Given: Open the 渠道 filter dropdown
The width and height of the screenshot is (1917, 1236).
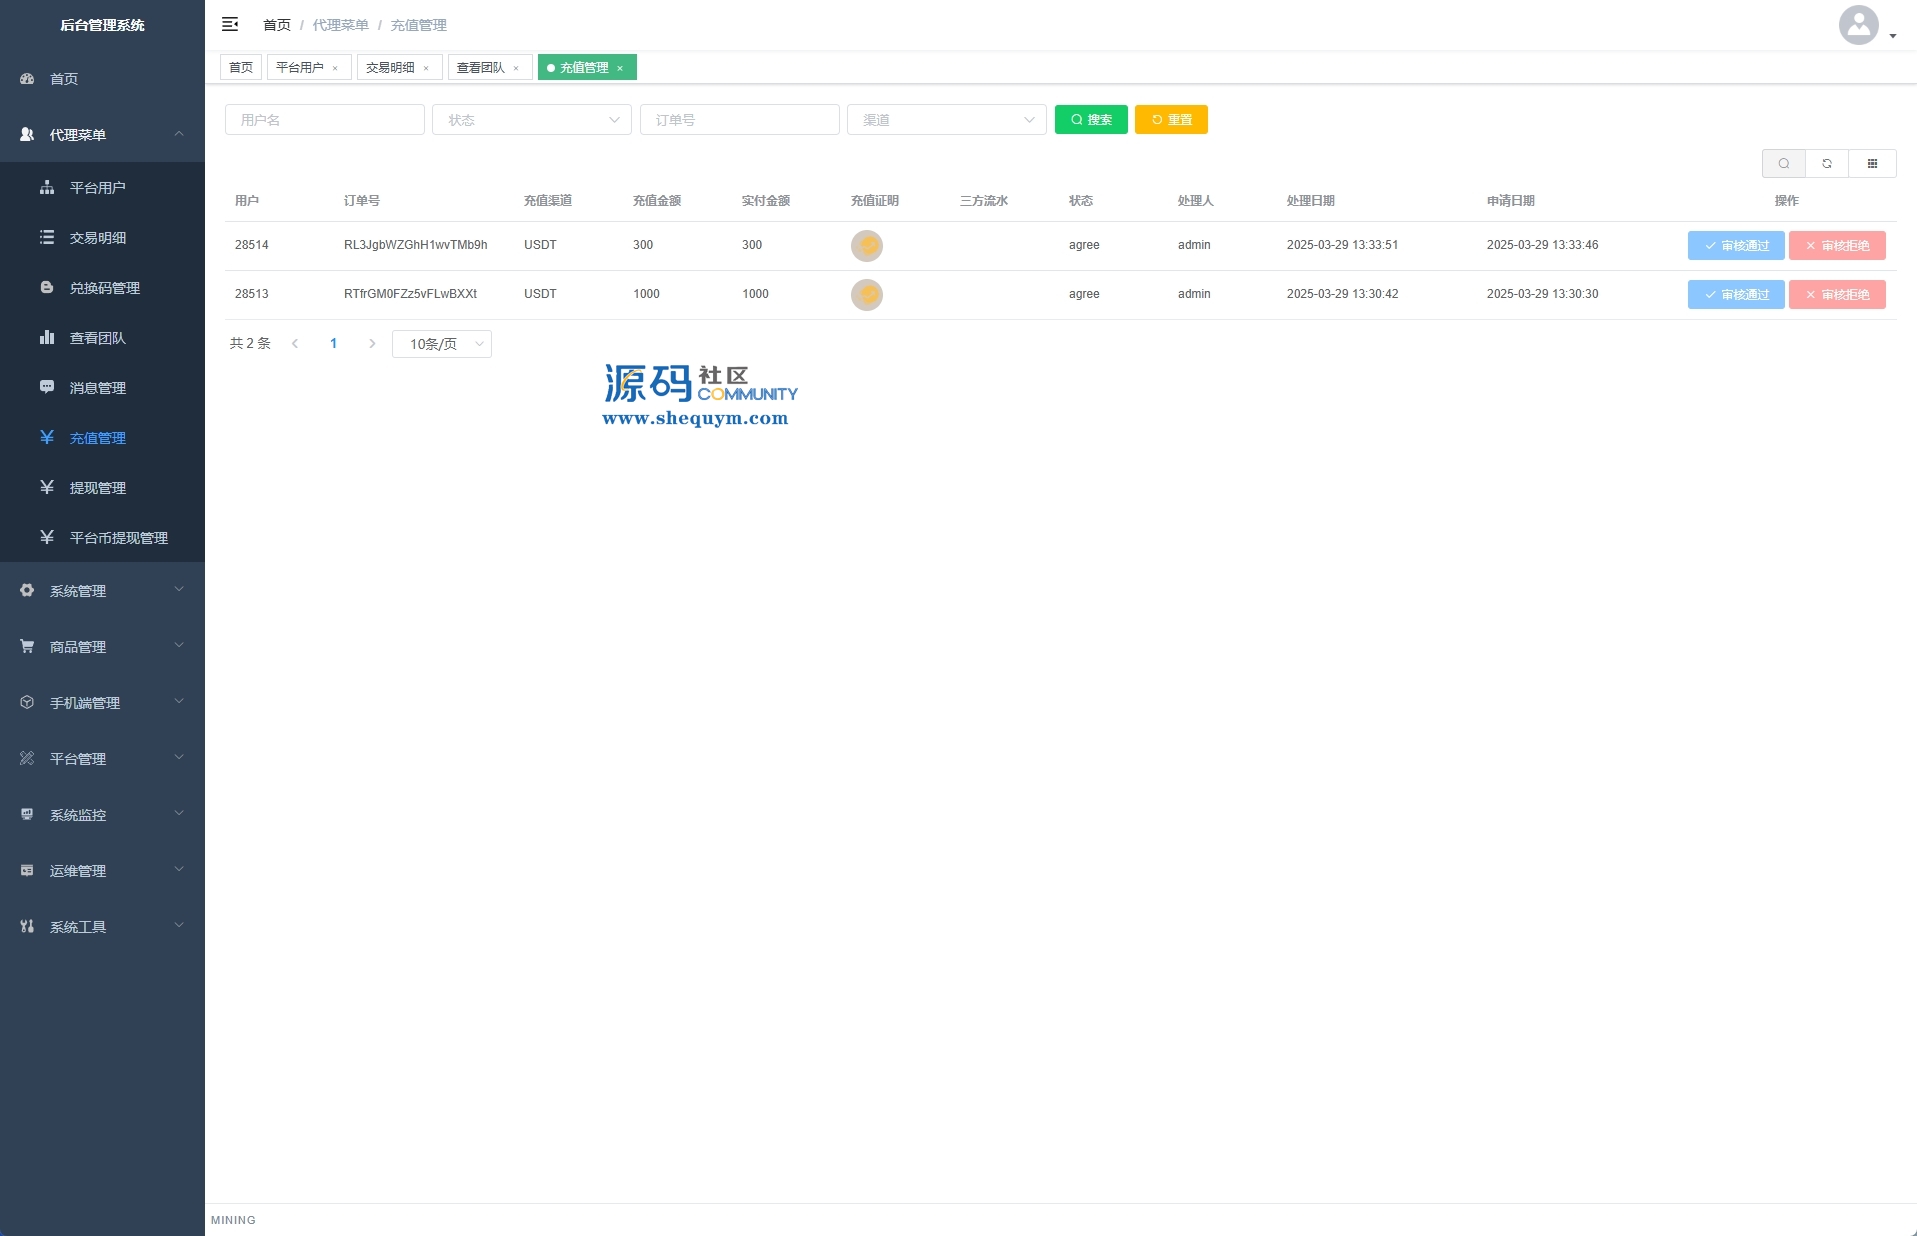Looking at the screenshot, I should [x=946, y=120].
